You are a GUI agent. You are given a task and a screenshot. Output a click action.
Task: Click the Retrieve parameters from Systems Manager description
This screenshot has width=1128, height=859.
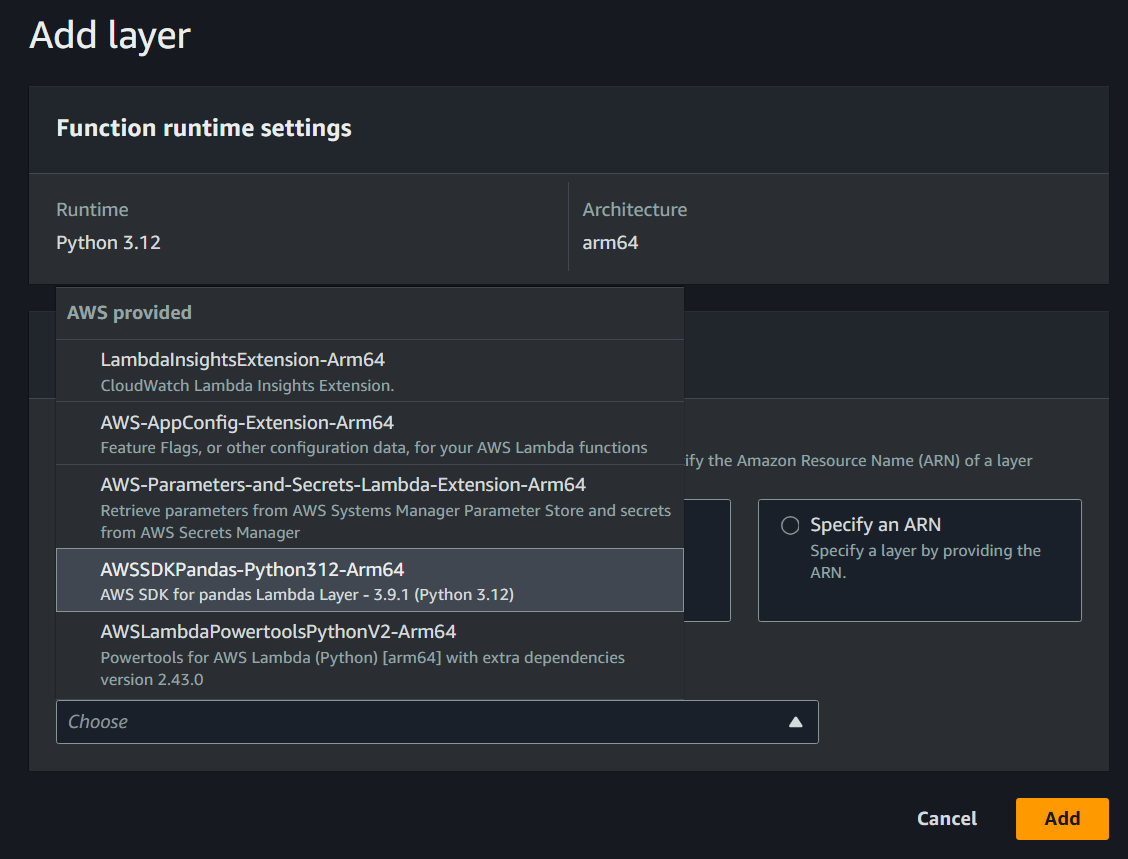point(386,522)
